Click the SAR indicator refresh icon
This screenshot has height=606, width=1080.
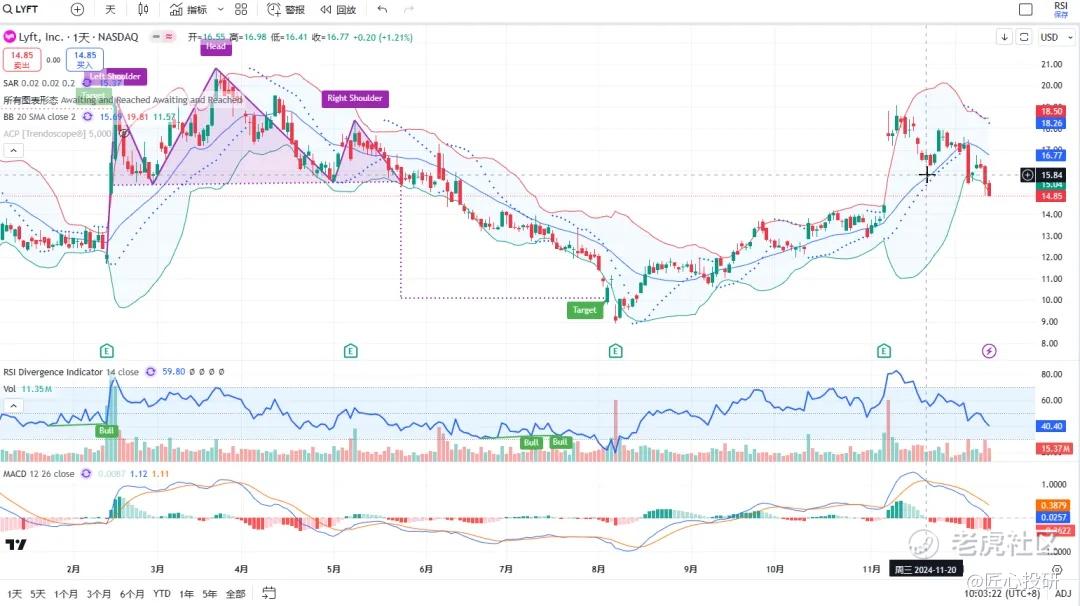pyautogui.click(x=87, y=83)
